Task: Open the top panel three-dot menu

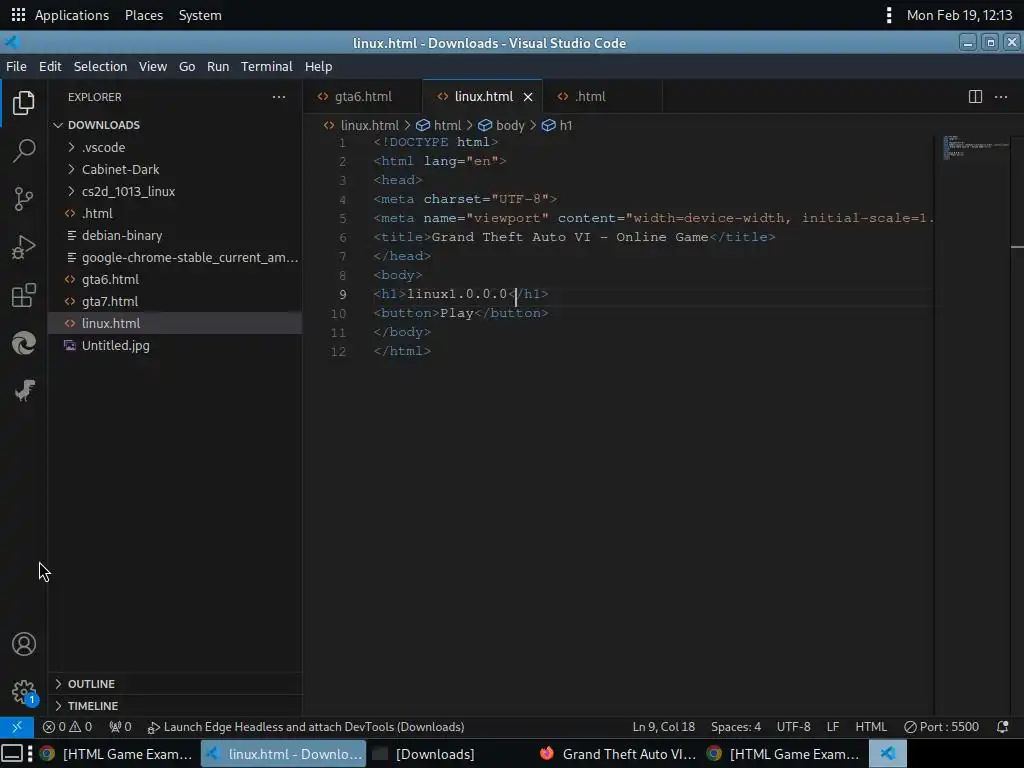Action: pyautogui.click(x=889, y=14)
